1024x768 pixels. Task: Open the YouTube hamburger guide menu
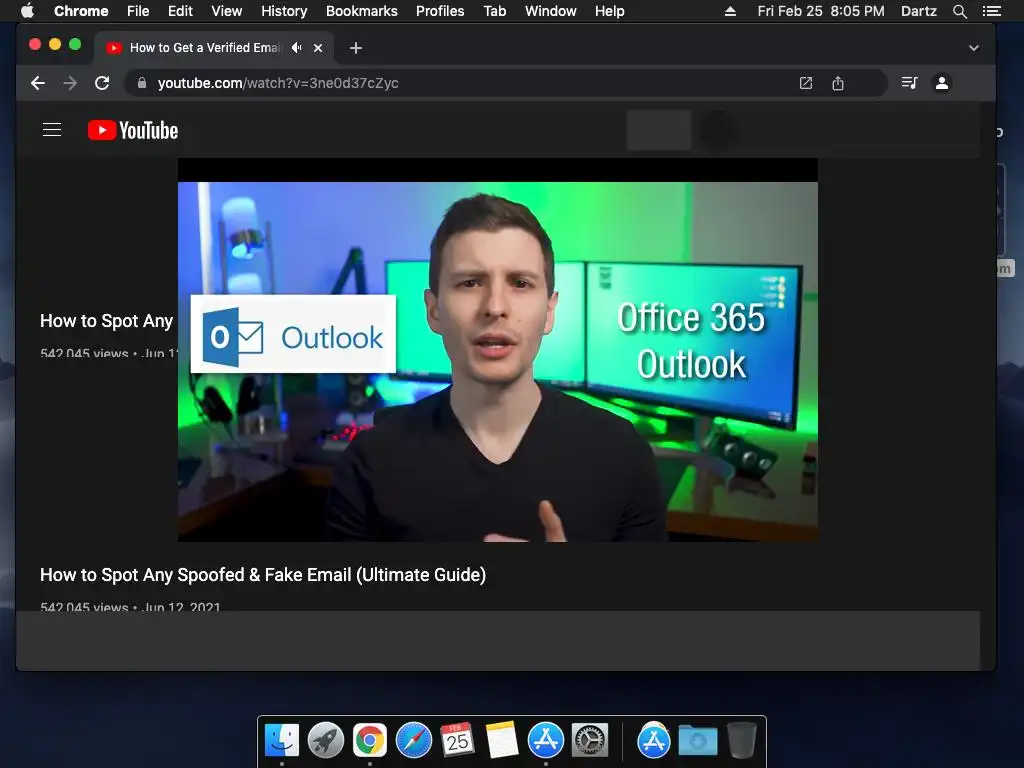tap(52, 130)
